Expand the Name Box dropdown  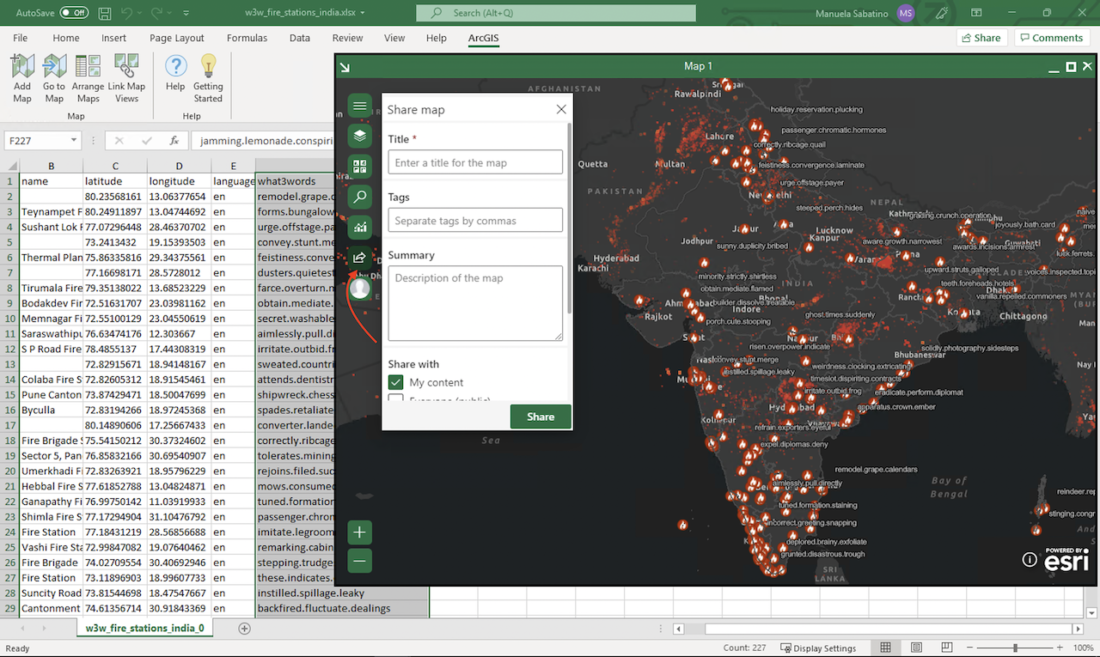[74, 140]
